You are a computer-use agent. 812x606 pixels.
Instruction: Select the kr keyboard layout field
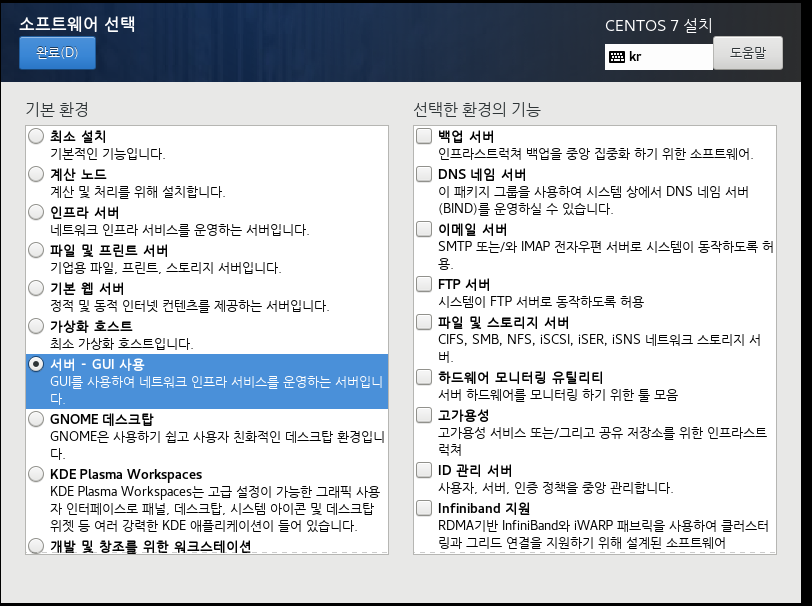pyautogui.click(x=659, y=57)
